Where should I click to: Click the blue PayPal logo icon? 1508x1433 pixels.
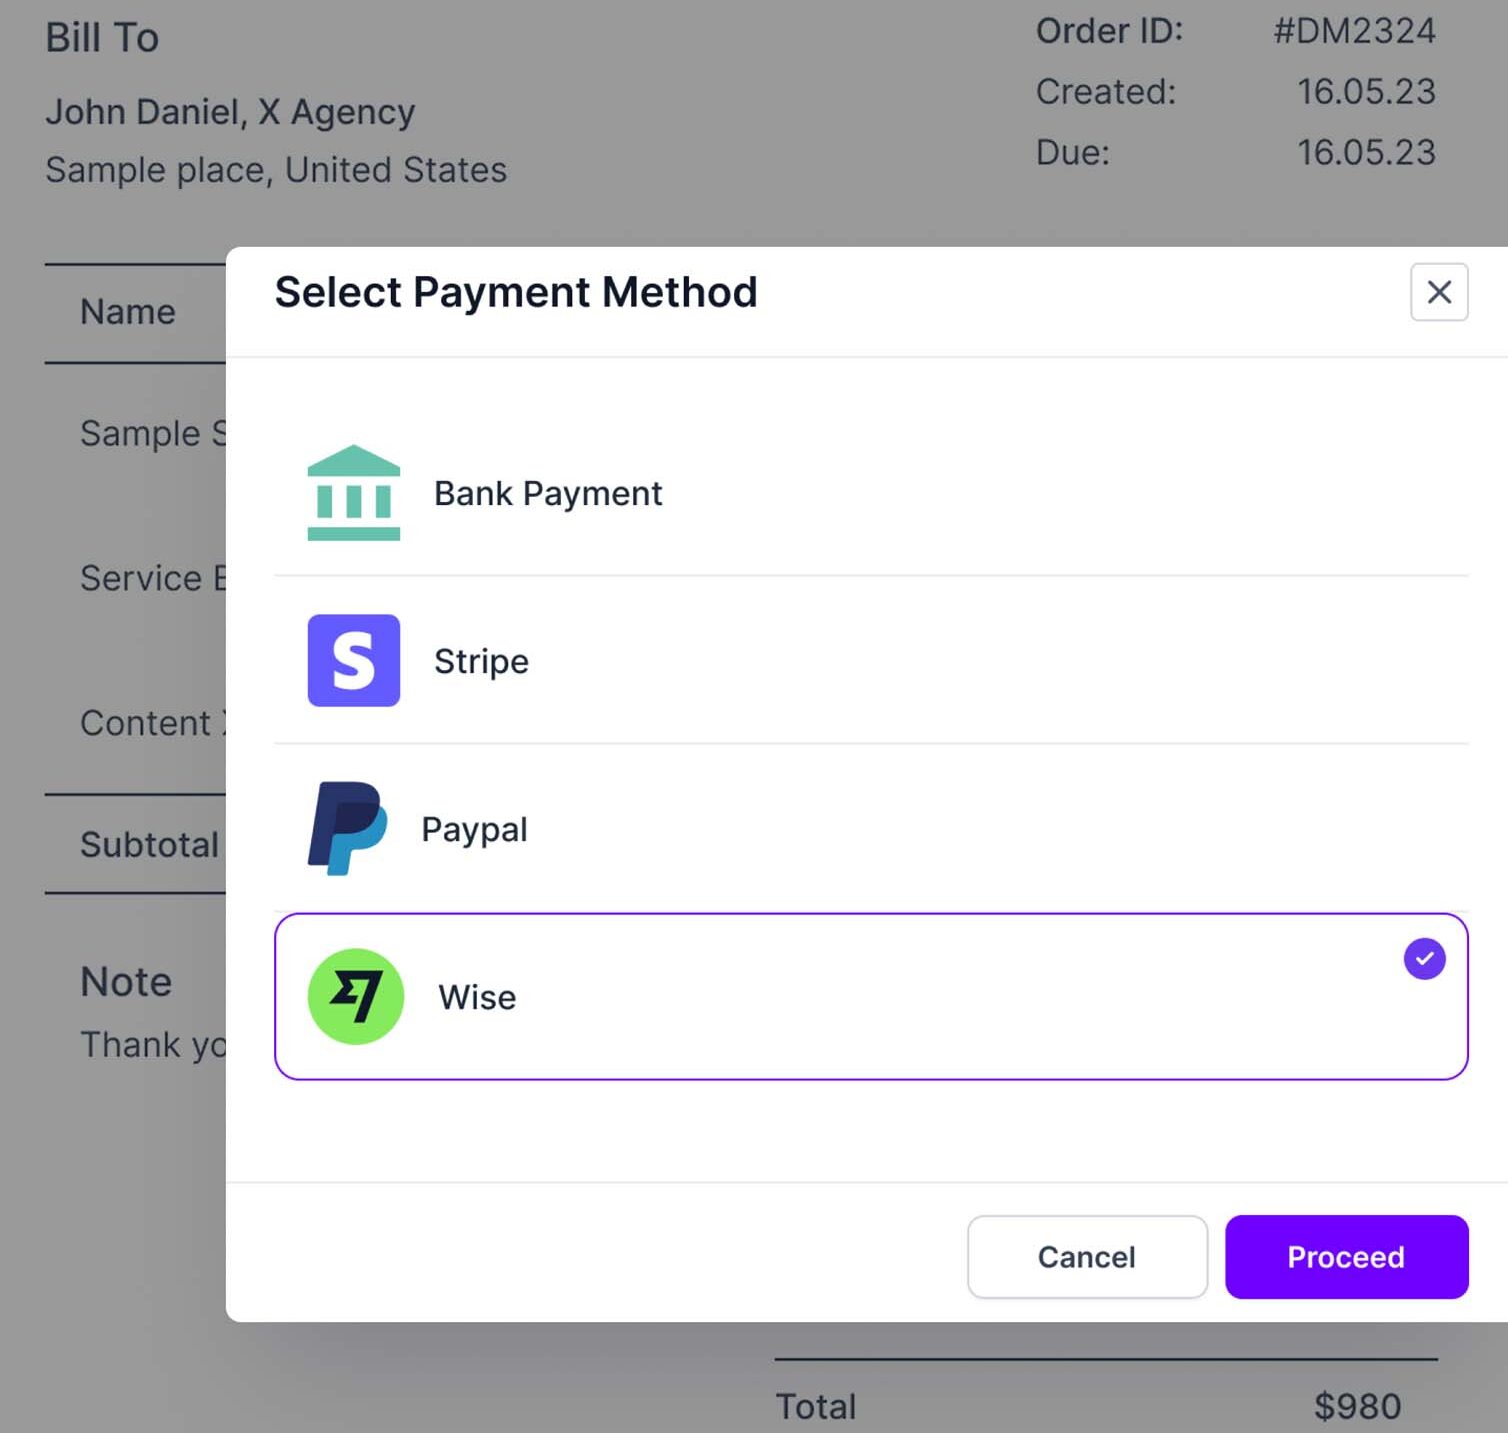click(347, 829)
